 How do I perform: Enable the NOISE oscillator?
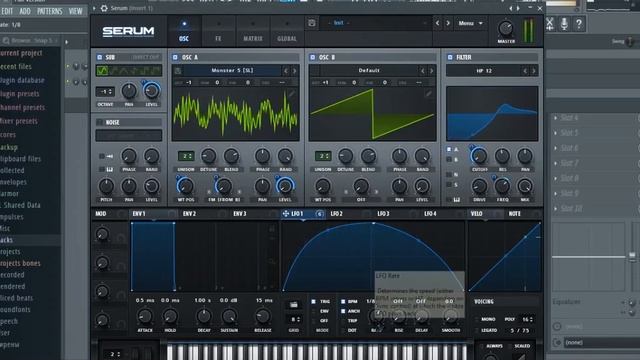99,122
